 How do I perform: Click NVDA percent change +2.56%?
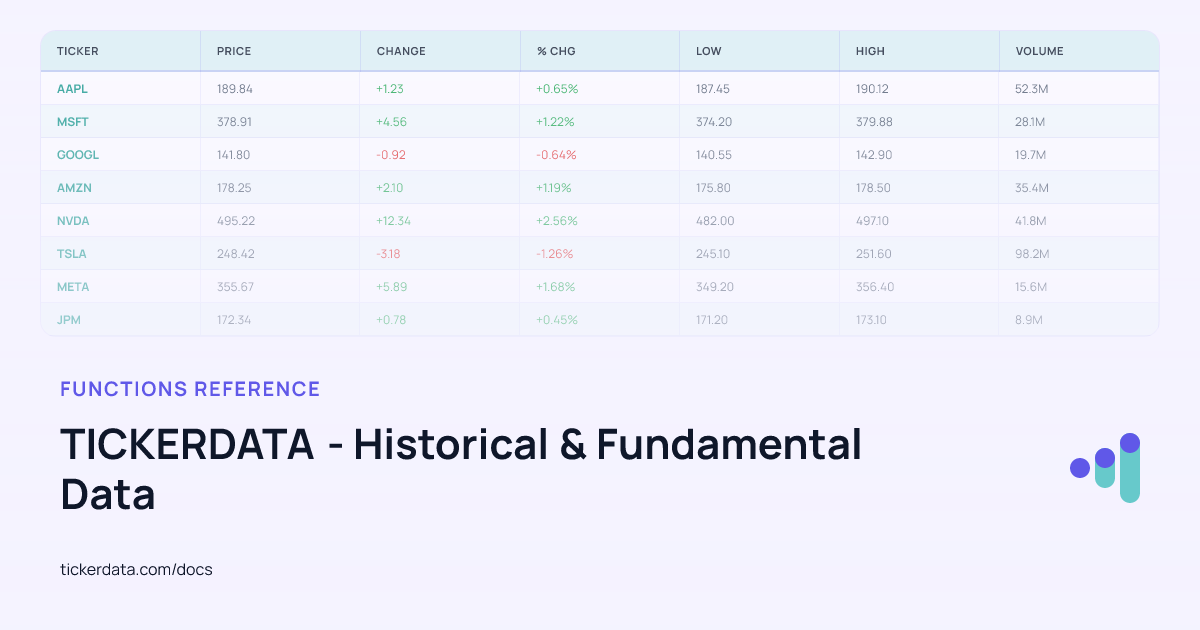tap(557, 220)
